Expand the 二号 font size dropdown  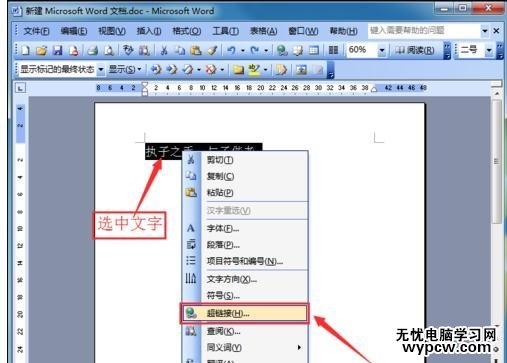coord(489,51)
